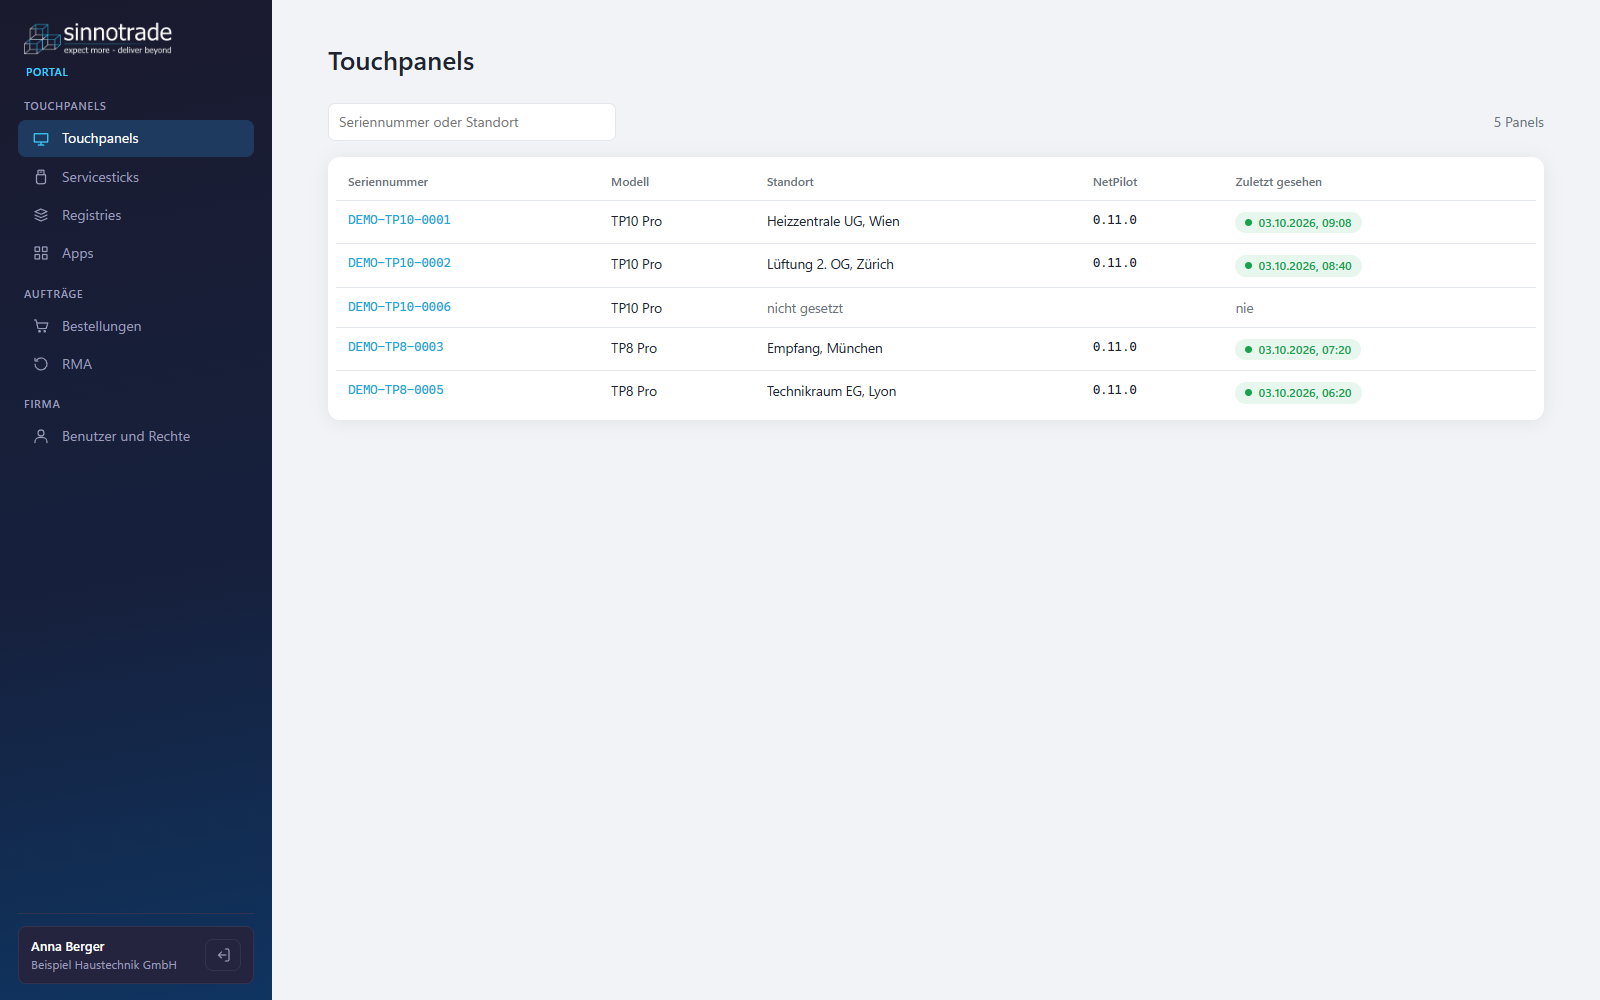The height and width of the screenshot is (1000, 1600).
Task: Click the Registries layers icon
Action: coord(41,215)
